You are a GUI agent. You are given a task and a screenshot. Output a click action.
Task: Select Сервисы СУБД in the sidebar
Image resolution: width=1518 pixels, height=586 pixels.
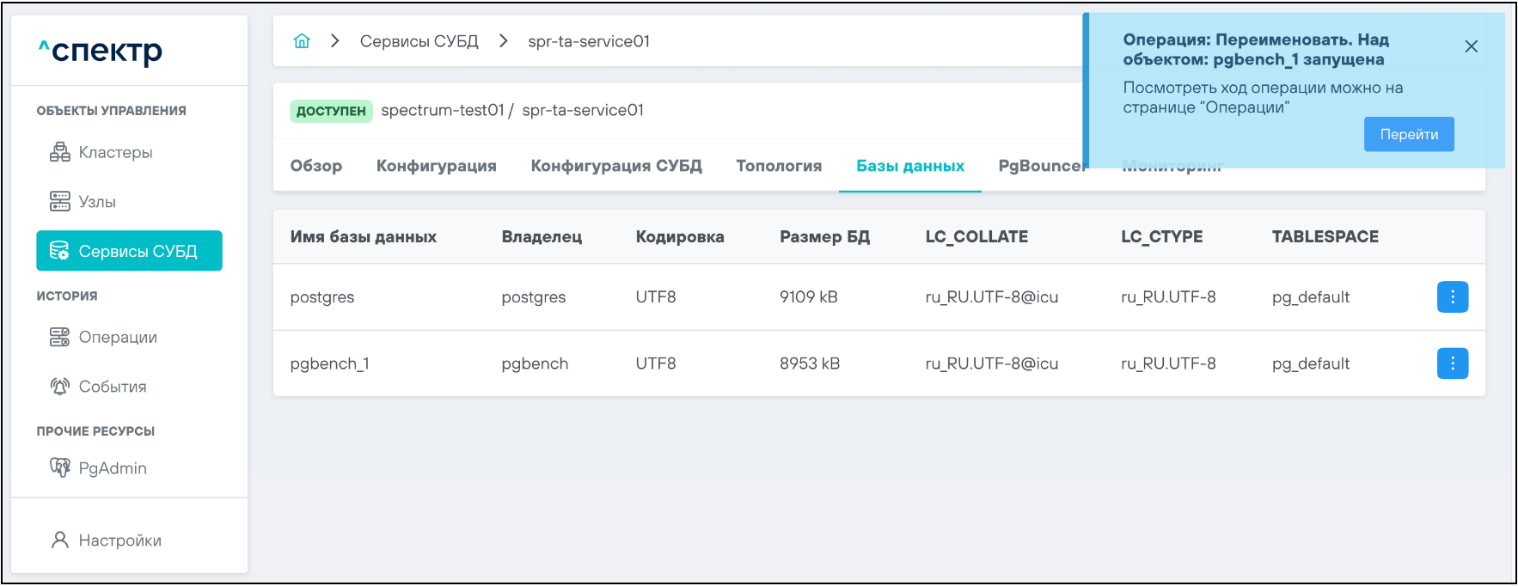(x=129, y=251)
